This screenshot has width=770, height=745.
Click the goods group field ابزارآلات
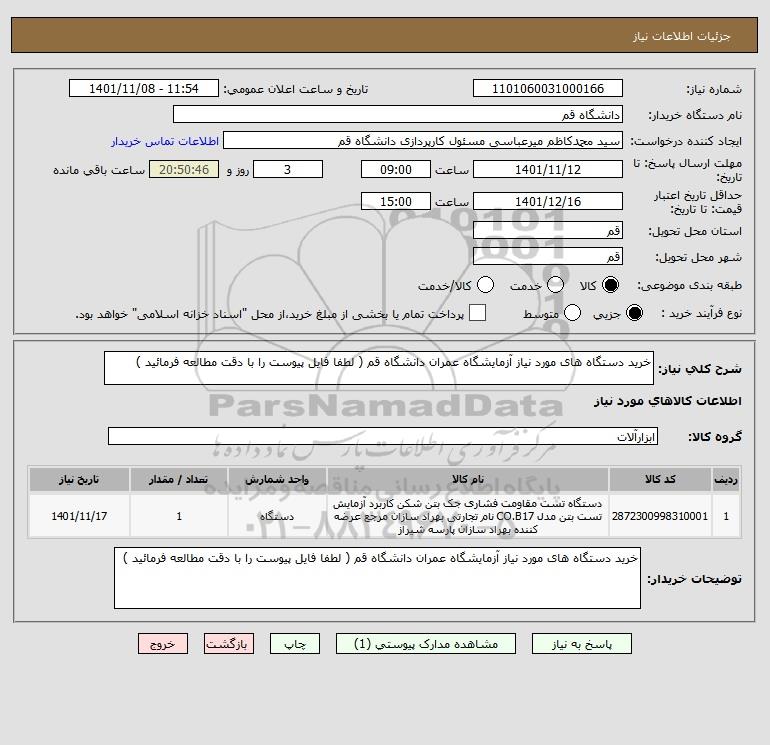[x=383, y=436]
